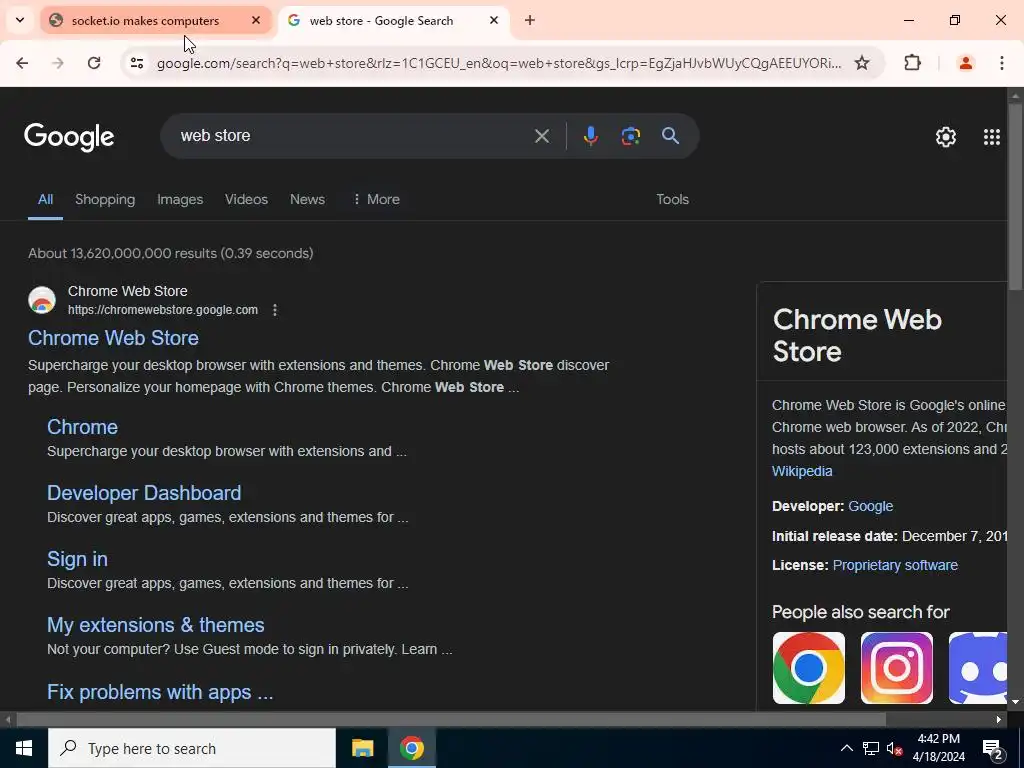Open the Developer Dashboard sitelink
Screen dimensions: 1024x768
(x=144, y=492)
